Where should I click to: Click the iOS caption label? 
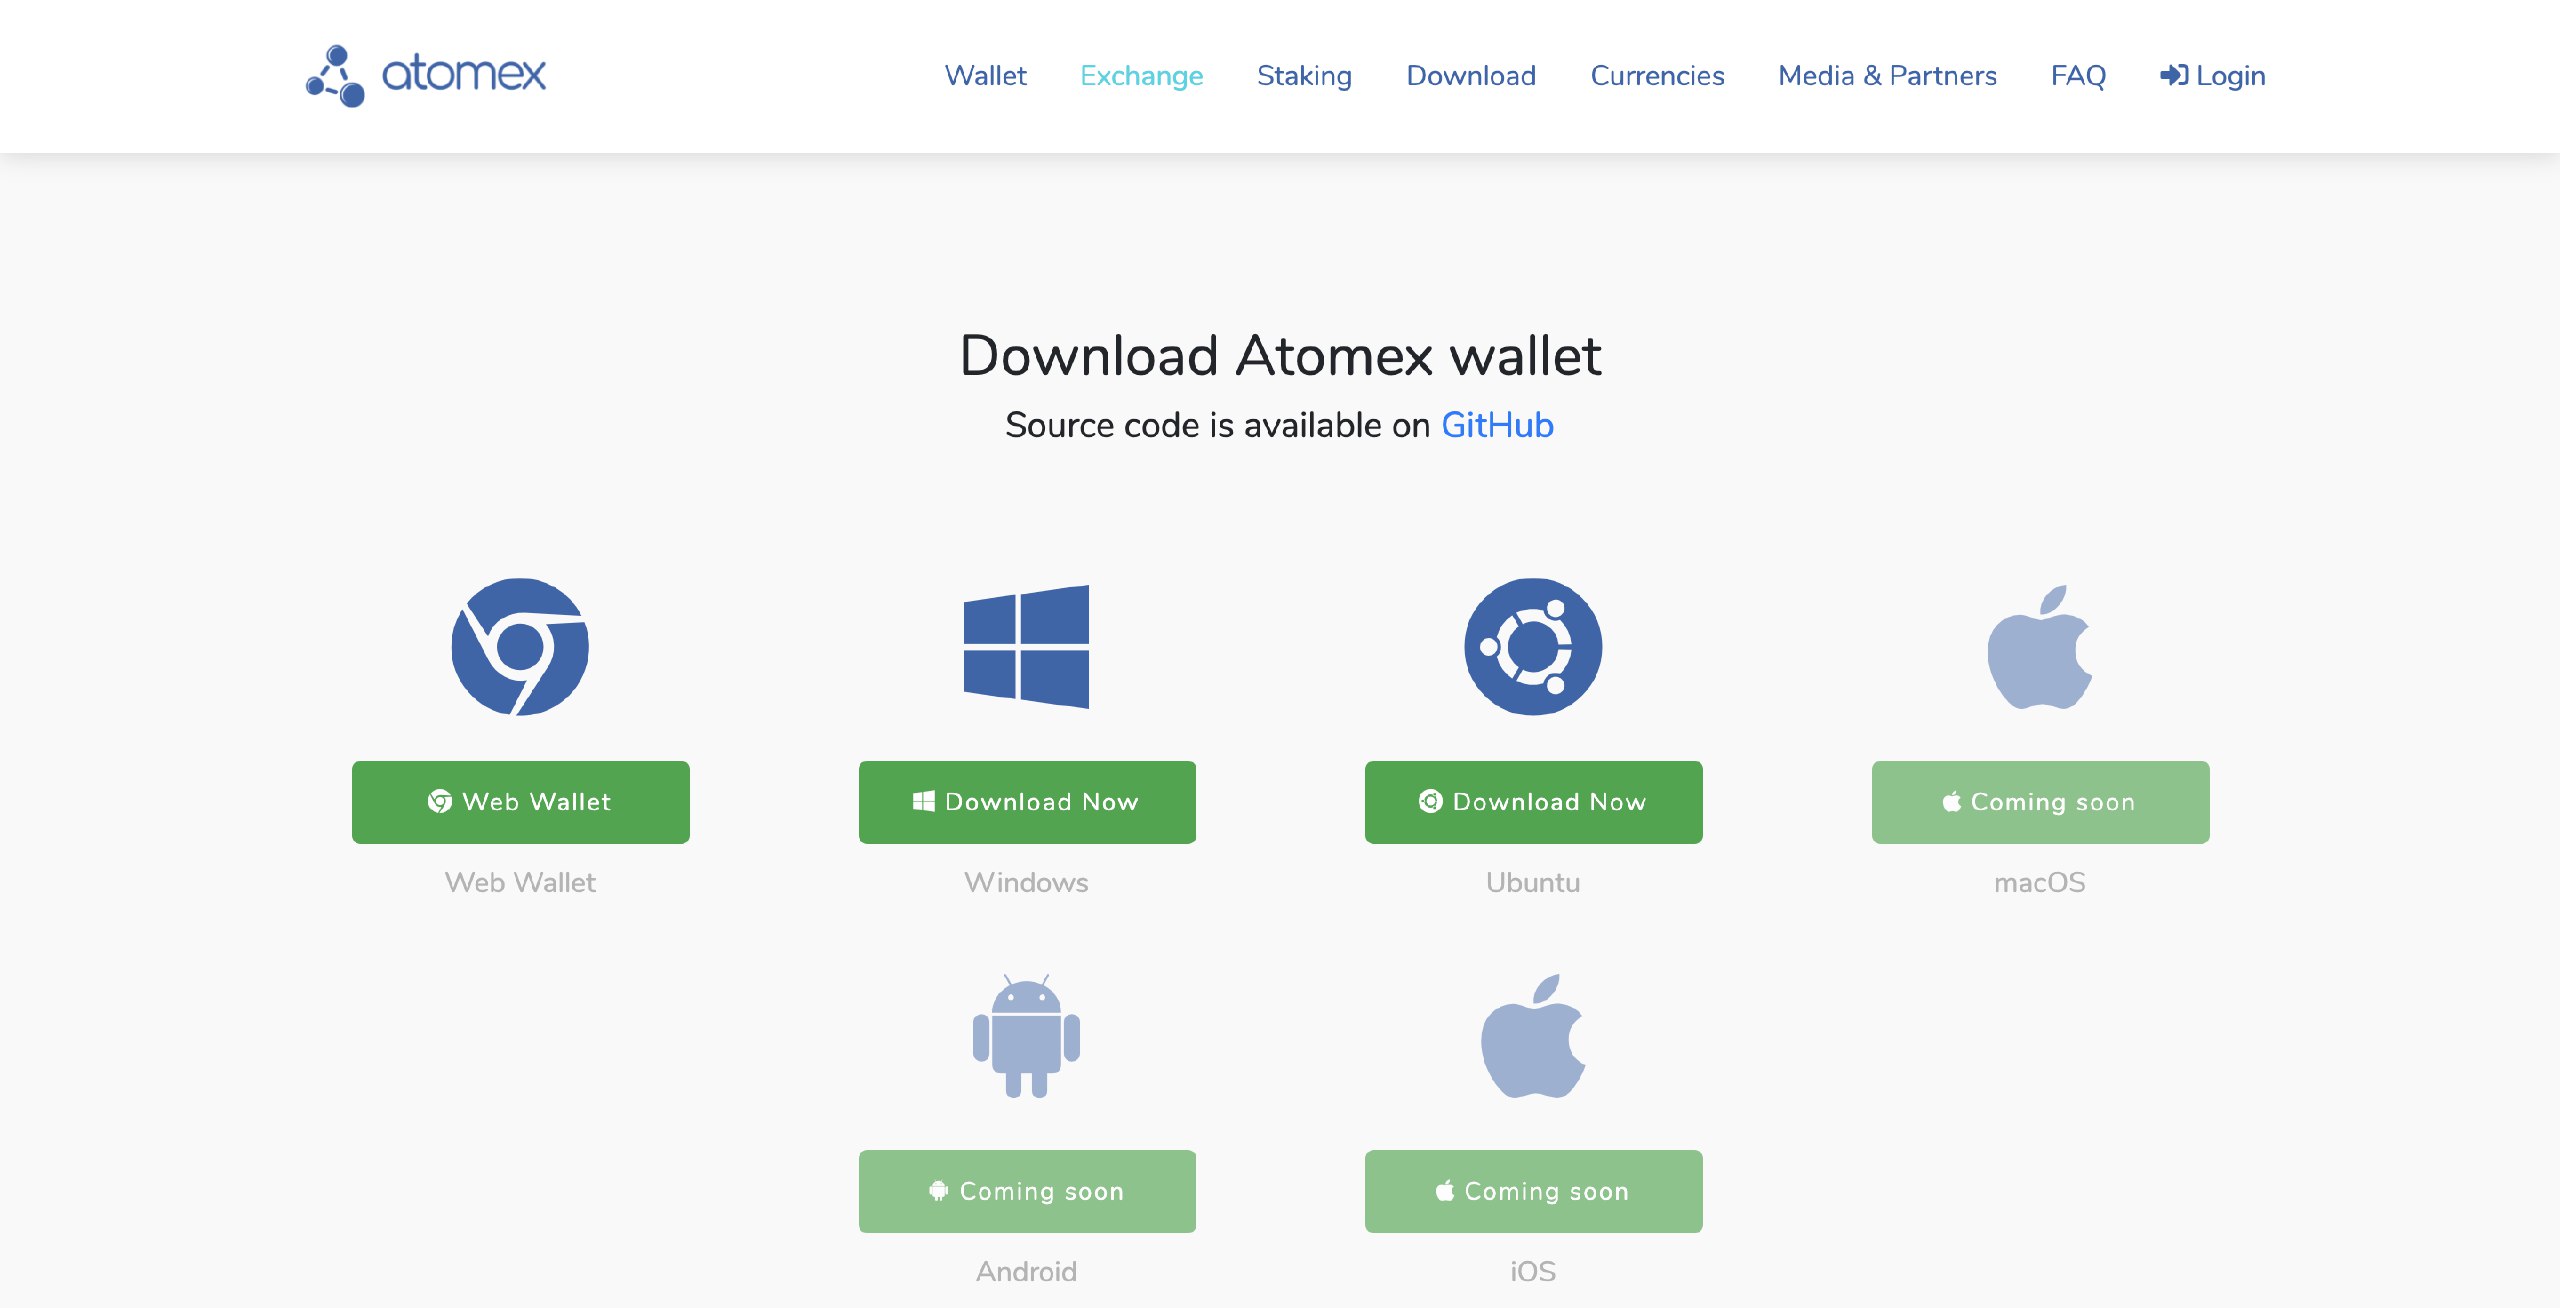click(1533, 1271)
